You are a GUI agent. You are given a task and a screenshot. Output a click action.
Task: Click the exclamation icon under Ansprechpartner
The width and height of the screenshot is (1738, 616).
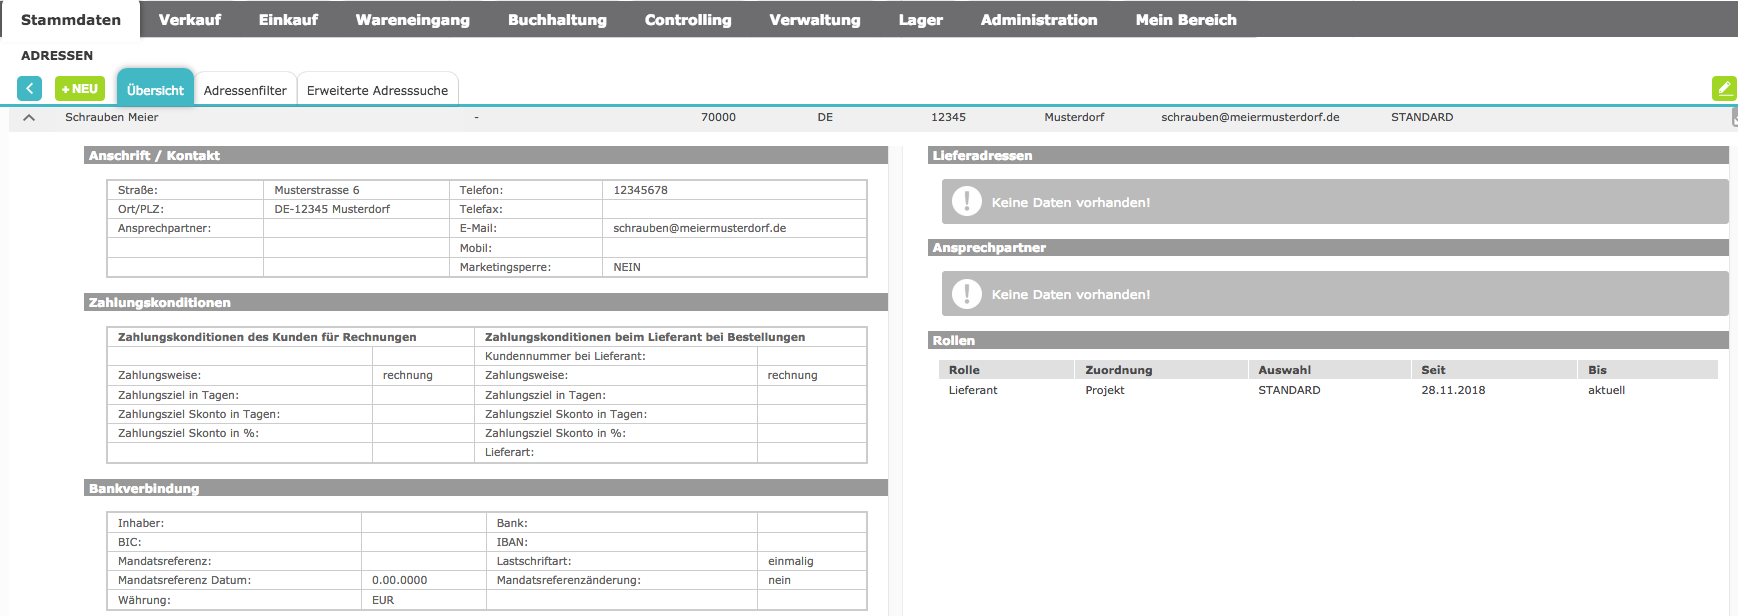point(966,294)
